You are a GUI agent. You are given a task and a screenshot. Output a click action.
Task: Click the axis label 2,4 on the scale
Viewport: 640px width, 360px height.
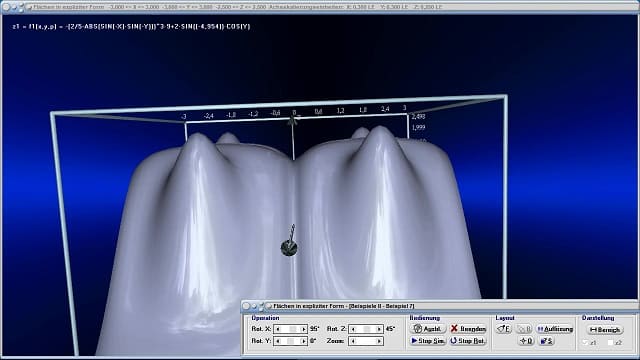coord(384,109)
